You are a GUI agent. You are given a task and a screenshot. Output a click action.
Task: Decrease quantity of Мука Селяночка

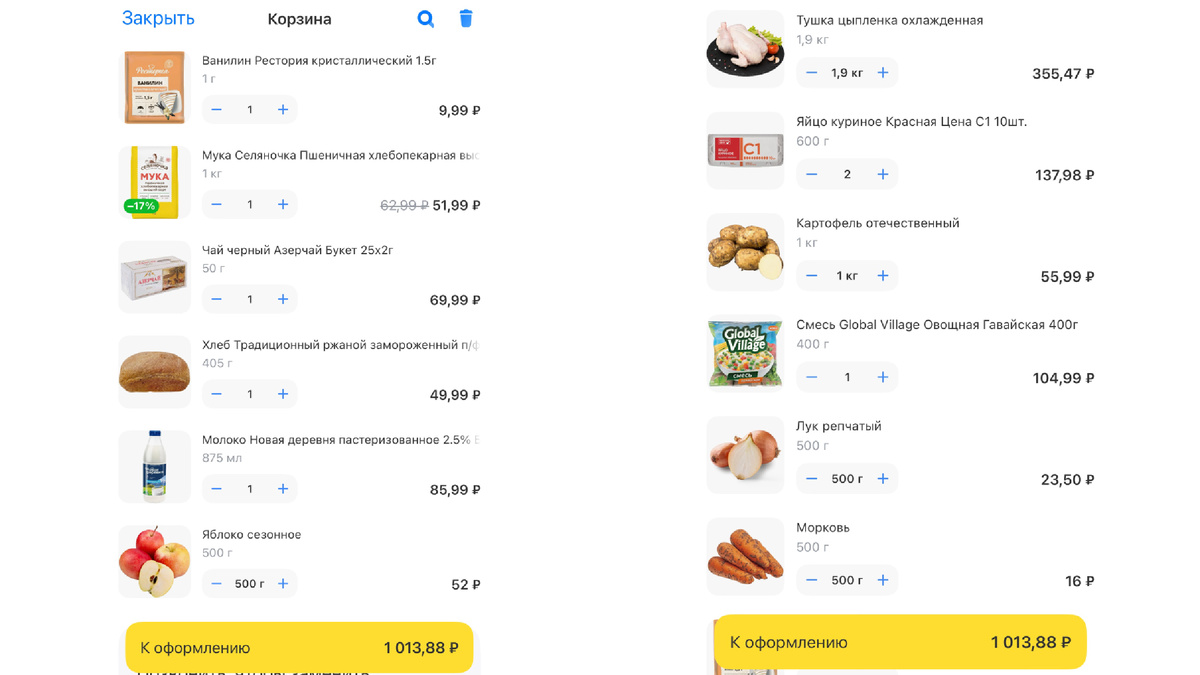pos(216,204)
